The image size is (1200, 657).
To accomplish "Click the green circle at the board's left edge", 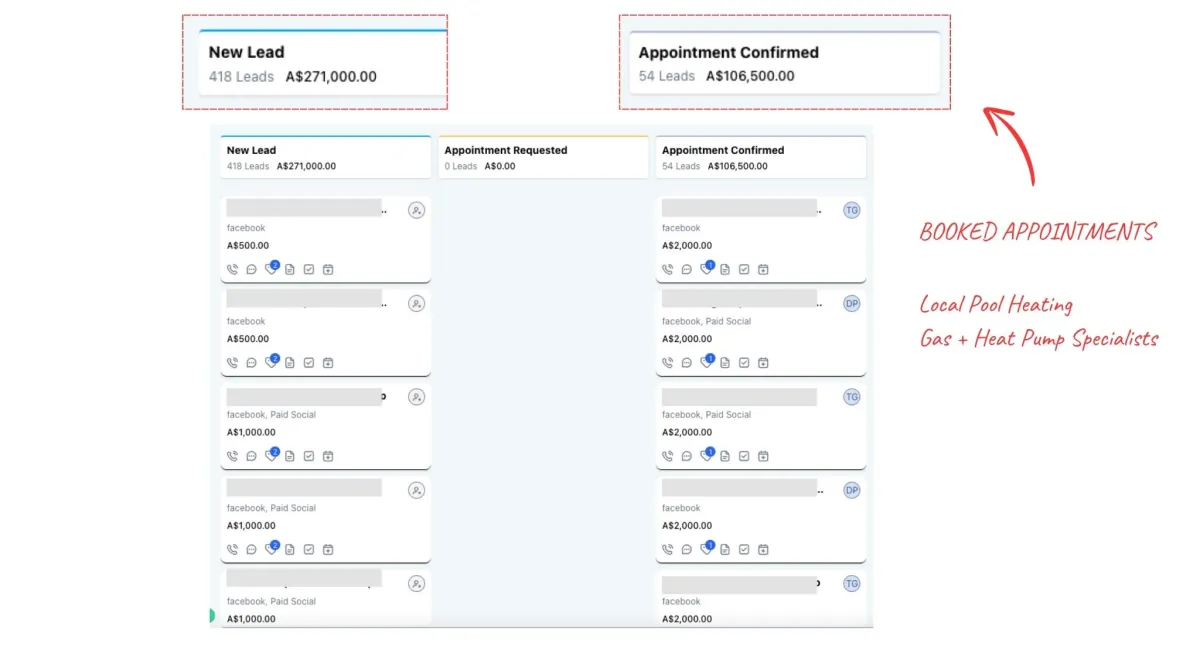I will (211, 615).
